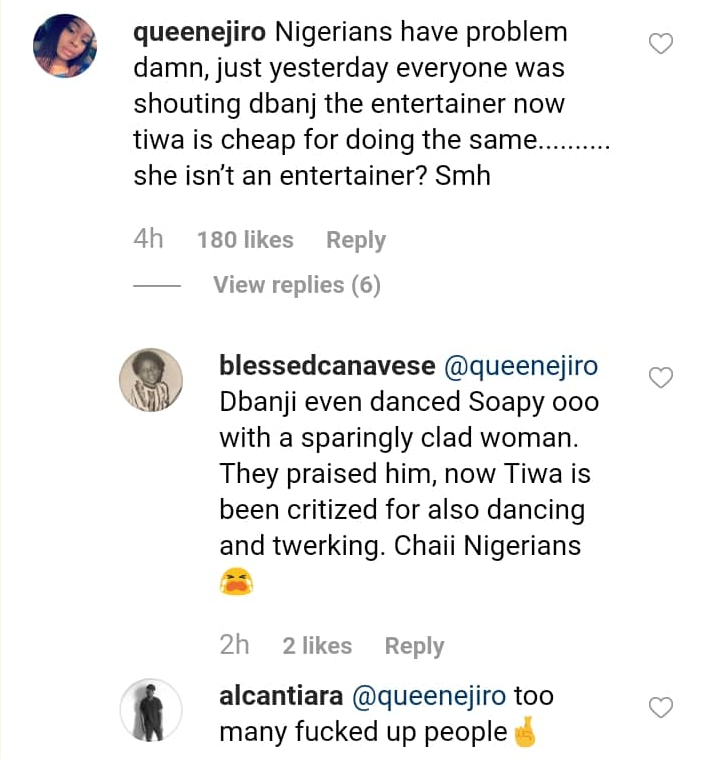Click the crossed fingers emoji in alcantiara's comment
Image resolution: width=721 pixels, height=759 pixels.
tap(524, 733)
